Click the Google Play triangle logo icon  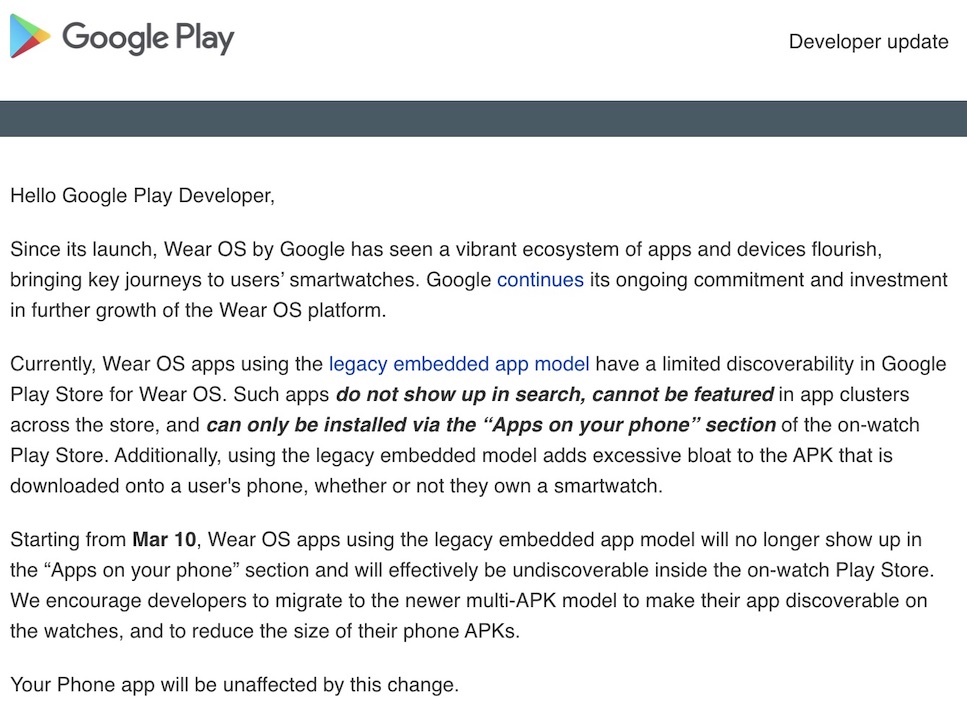click(29, 36)
